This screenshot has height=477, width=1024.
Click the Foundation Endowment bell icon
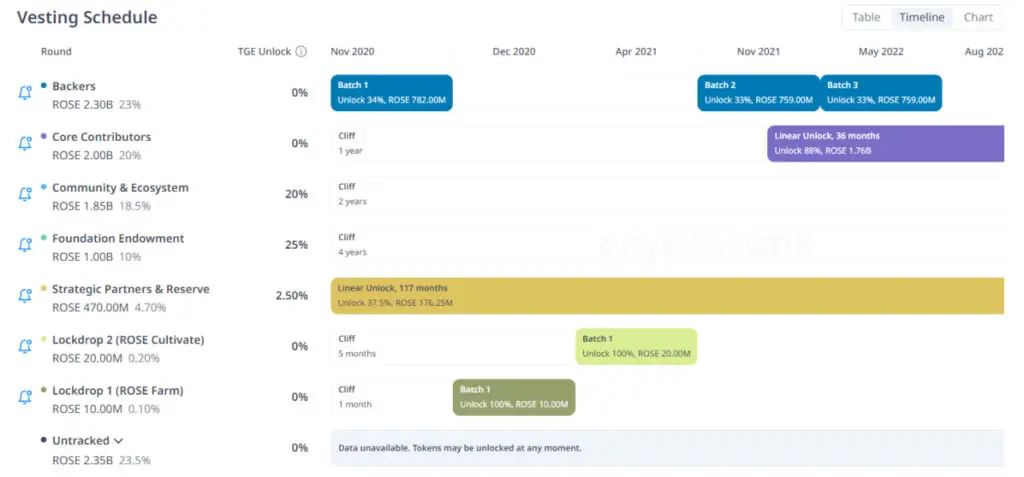point(25,245)
